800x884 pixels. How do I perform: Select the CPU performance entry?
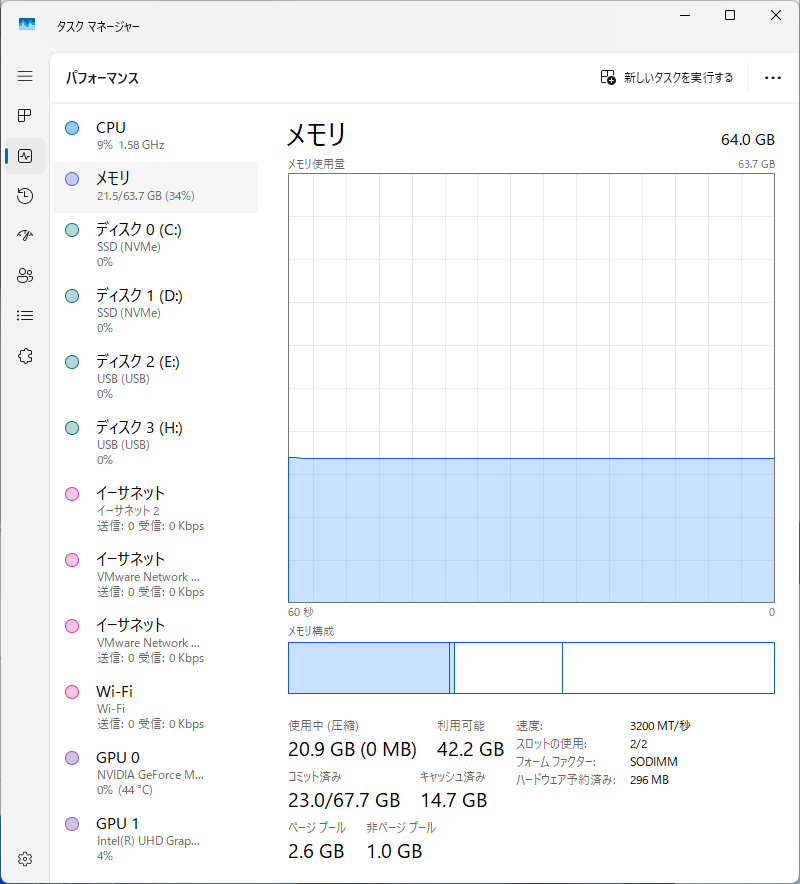coord(155,135)
